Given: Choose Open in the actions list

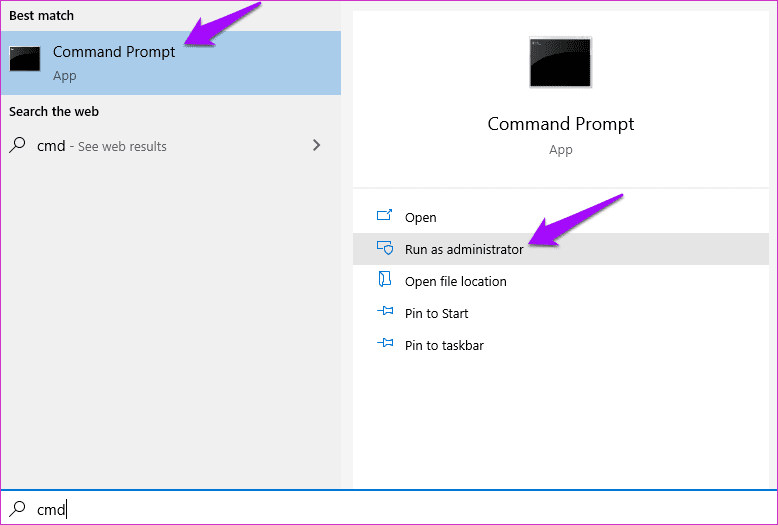Looking at the screenshot, I should (561, 217).
